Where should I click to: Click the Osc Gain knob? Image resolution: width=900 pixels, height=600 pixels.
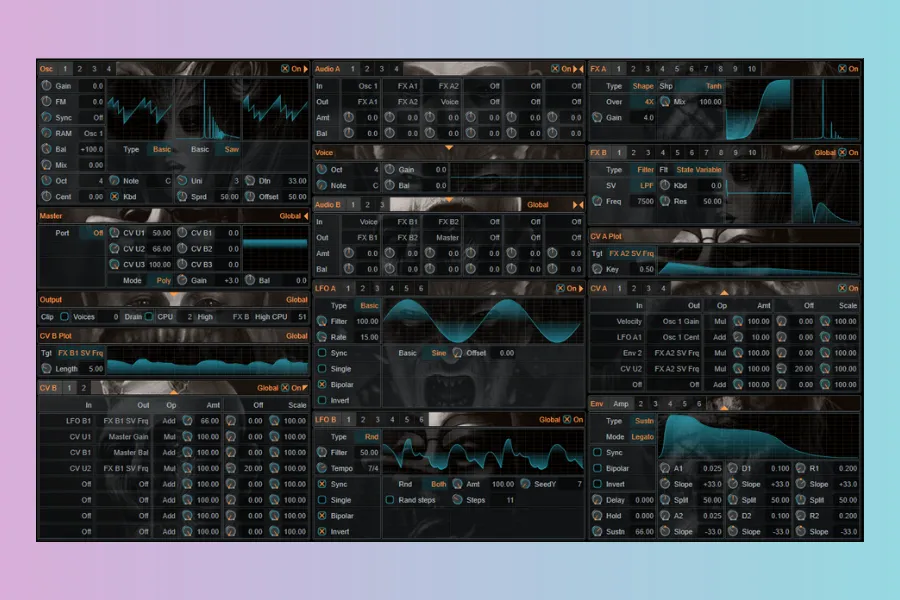pyautogui.click(x=46, y=86)
